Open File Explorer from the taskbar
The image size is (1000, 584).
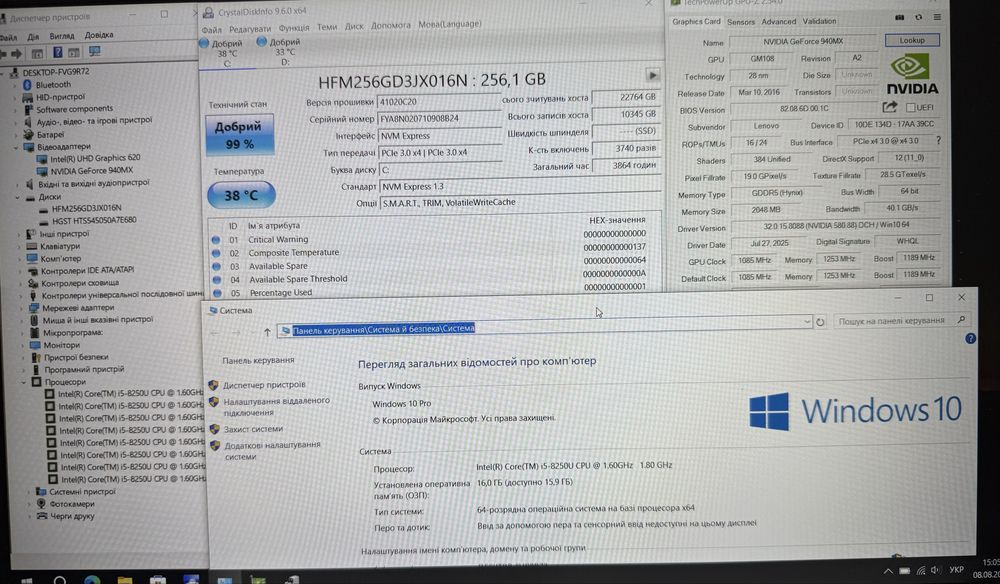(x=125, y=580)
